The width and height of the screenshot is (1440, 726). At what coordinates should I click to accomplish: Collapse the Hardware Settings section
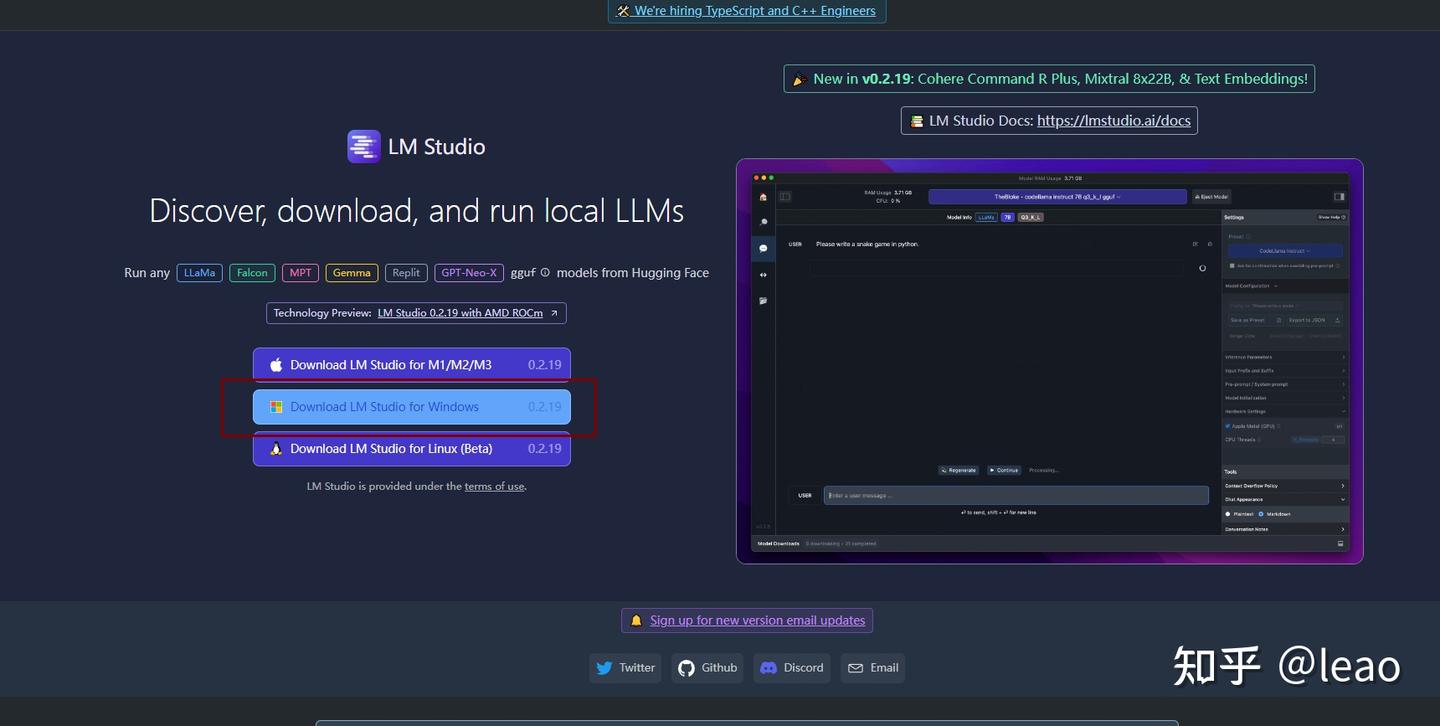pyautogui.click(x=1285, y=409)
